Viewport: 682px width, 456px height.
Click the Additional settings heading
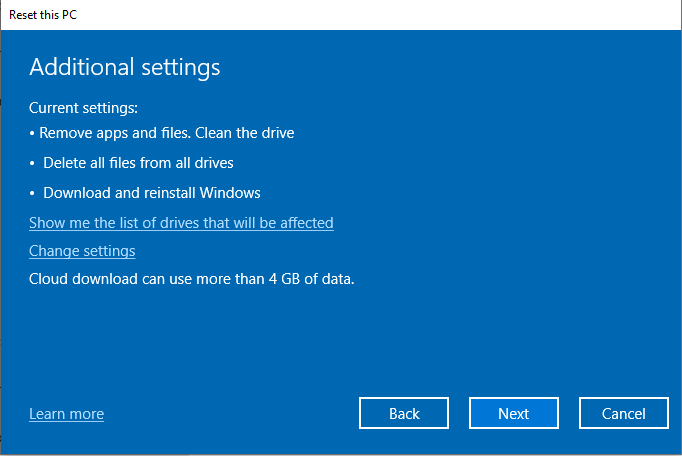point(125,67)
